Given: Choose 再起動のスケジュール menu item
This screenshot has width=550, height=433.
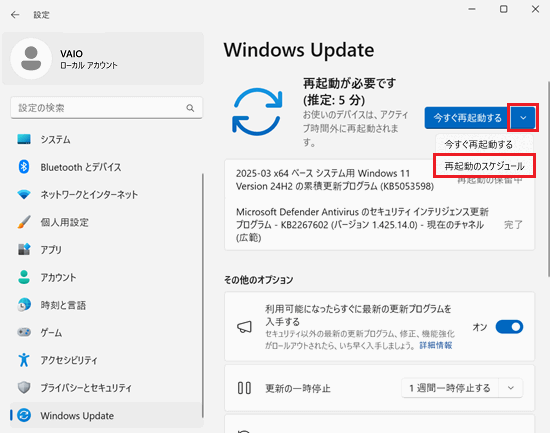Looking at the screenshot, I should [x=484, y=166].
